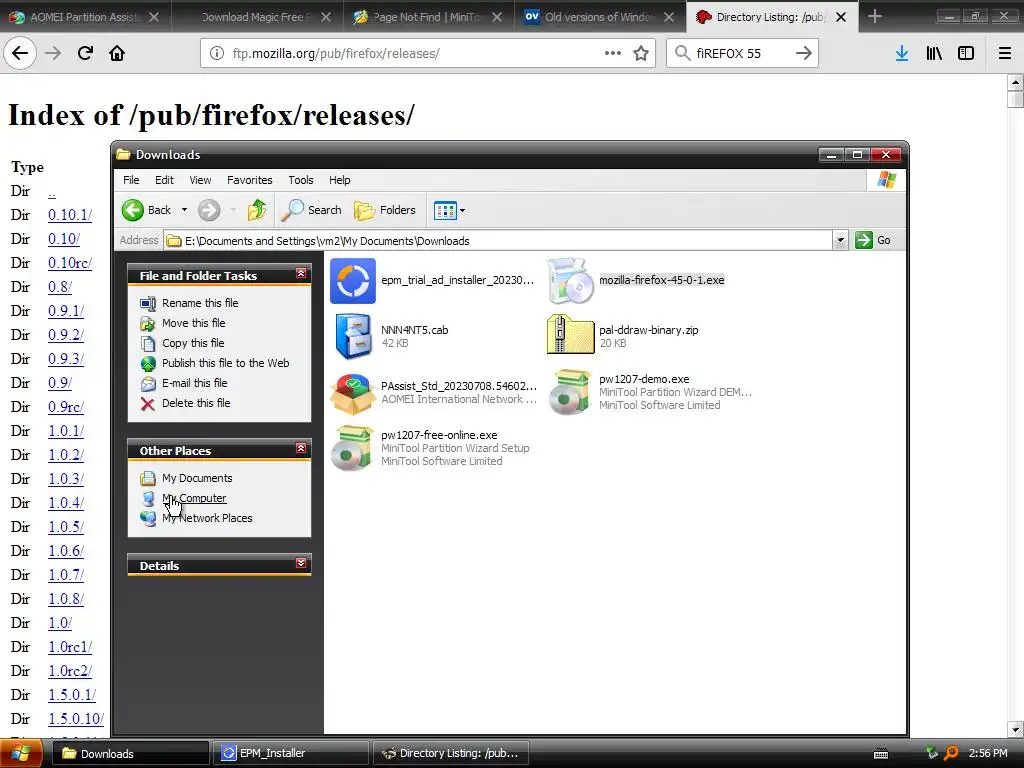Switch to the Download Magic Free tab

coord(258,17)
